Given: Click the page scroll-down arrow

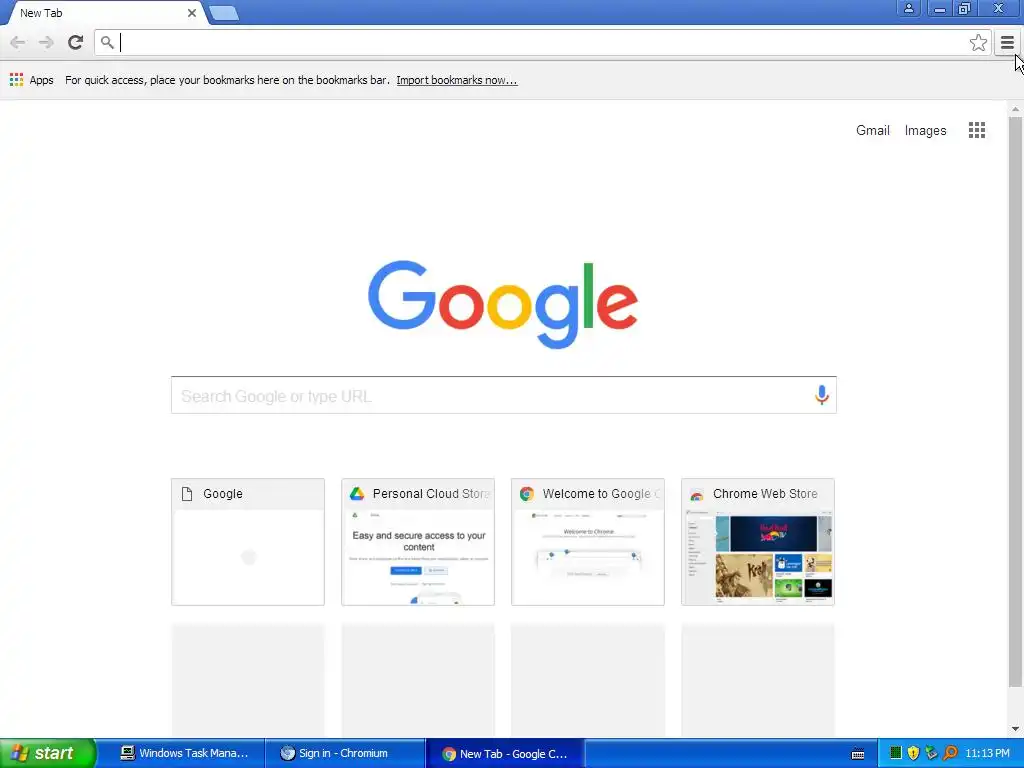Looking at the screenshot, I should tap(1015, 729).
